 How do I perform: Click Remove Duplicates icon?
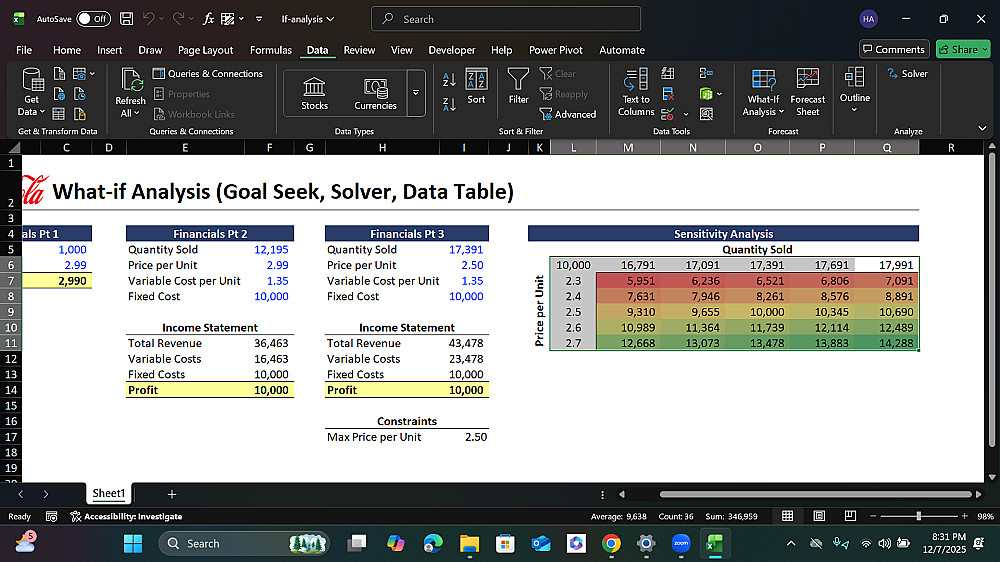pyautogui.click(x=668, y=94)
